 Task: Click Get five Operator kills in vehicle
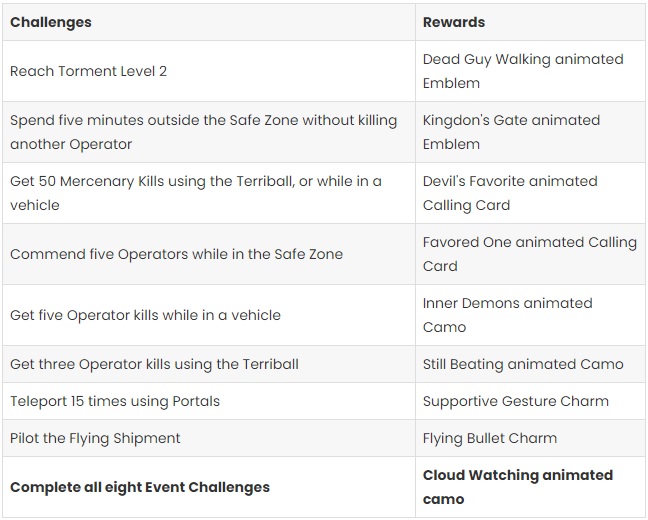tap(145, 315)
